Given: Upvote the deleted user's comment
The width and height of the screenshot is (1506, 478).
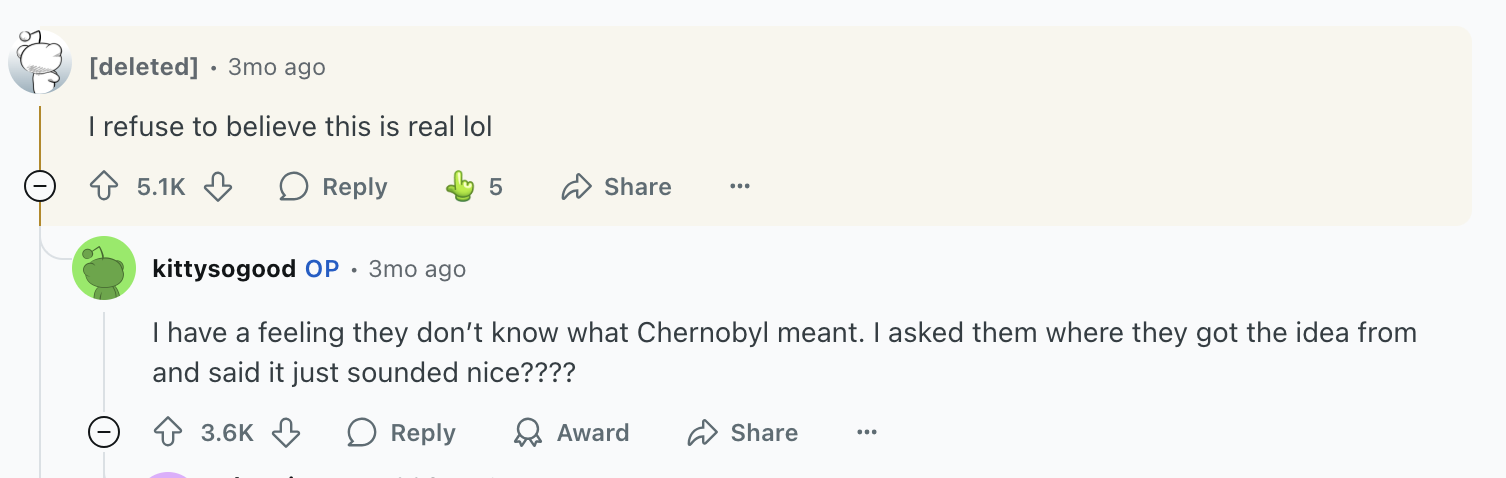Looking at the screenshot, I should pyautogui.click(x=105, y=187).
